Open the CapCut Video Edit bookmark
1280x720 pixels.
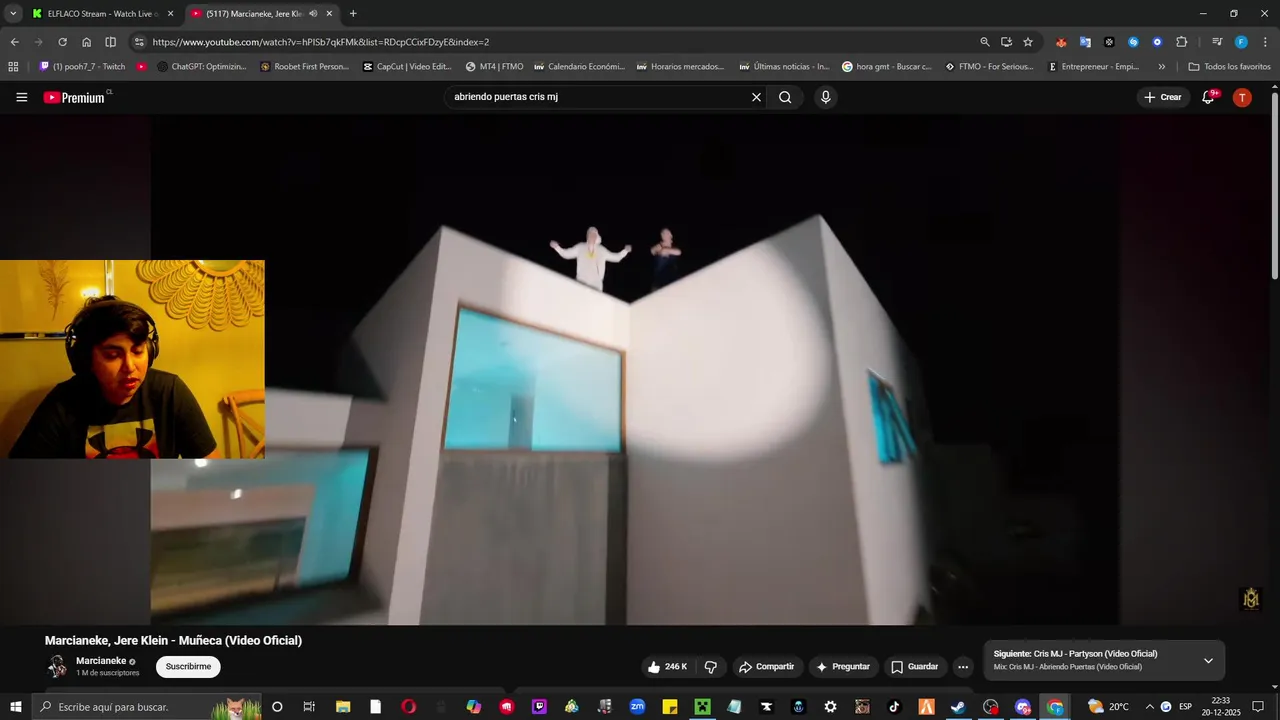click(x=407, y=67)
